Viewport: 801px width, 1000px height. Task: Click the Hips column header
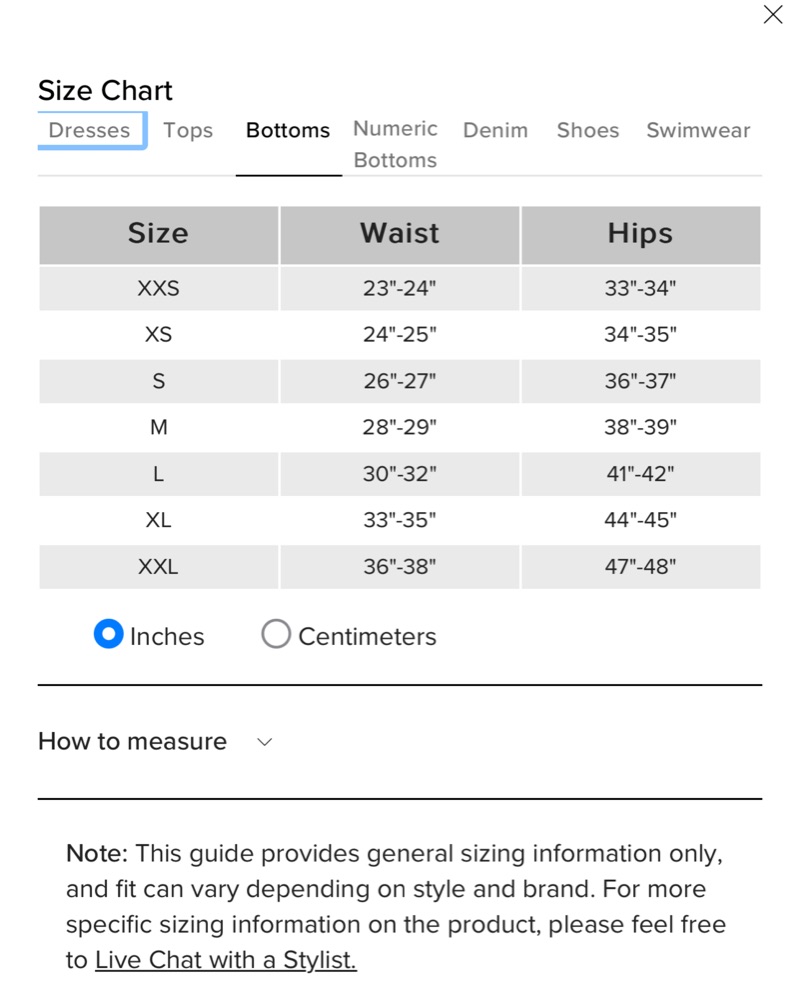click(x=640, y=234)
